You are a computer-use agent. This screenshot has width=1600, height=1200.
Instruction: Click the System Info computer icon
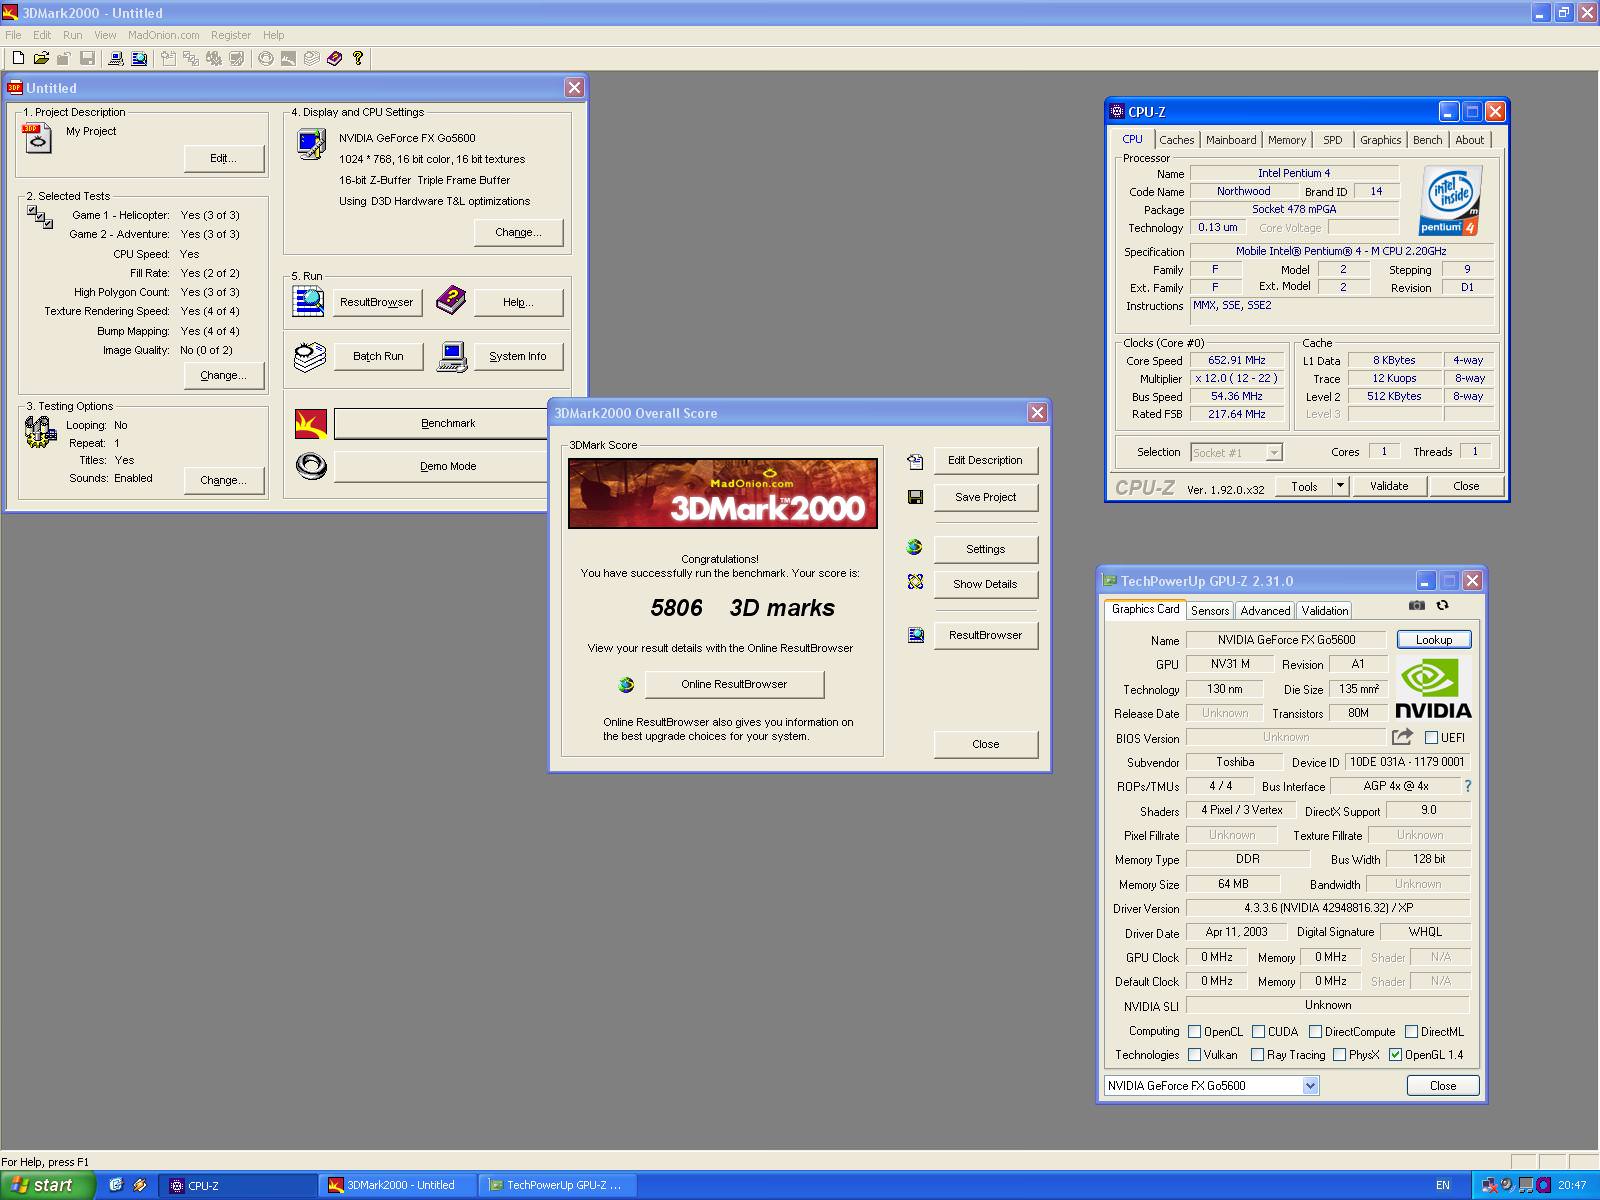tap(452, 356)
